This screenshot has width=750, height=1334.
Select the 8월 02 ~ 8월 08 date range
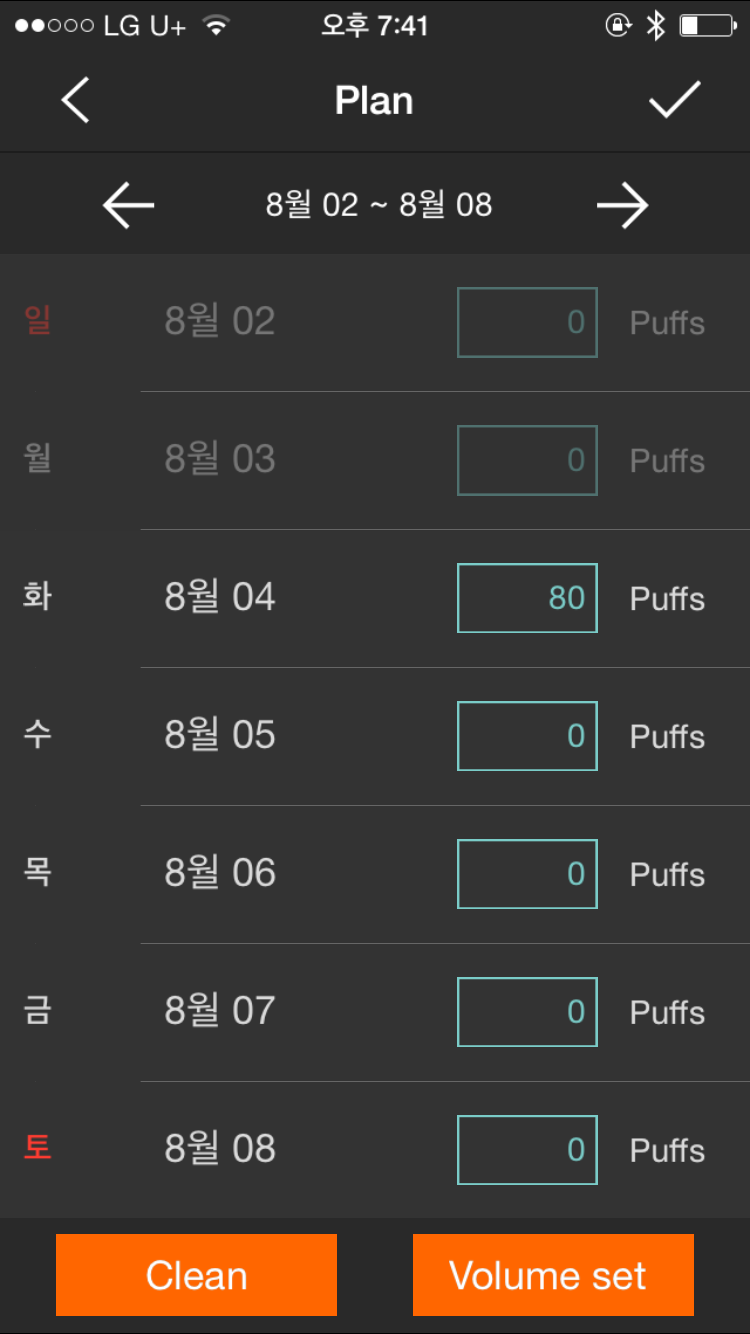point(379,206)
